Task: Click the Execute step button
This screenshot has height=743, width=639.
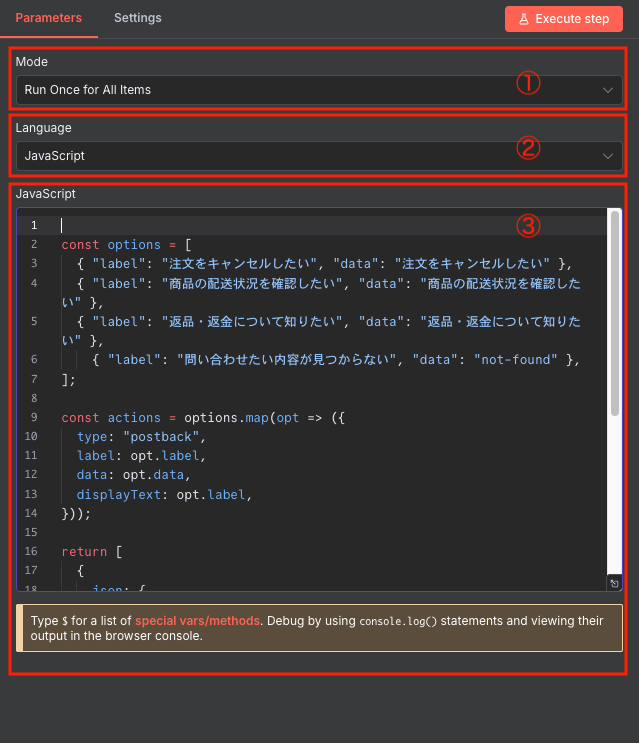Action: [564, 19]
